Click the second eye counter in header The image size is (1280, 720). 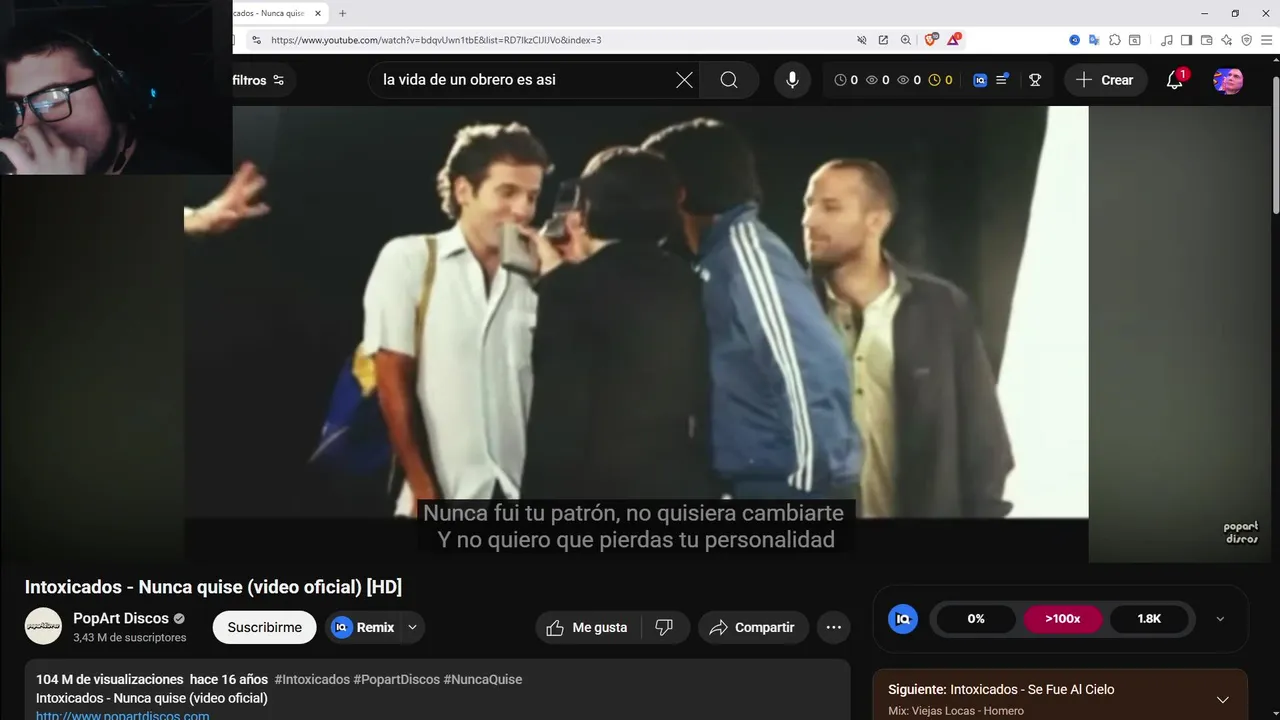909,80
